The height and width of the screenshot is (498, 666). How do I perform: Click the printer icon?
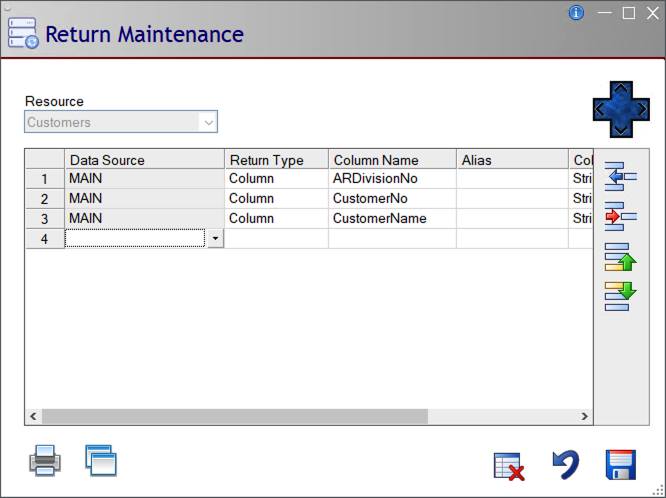tap(45, 461)
